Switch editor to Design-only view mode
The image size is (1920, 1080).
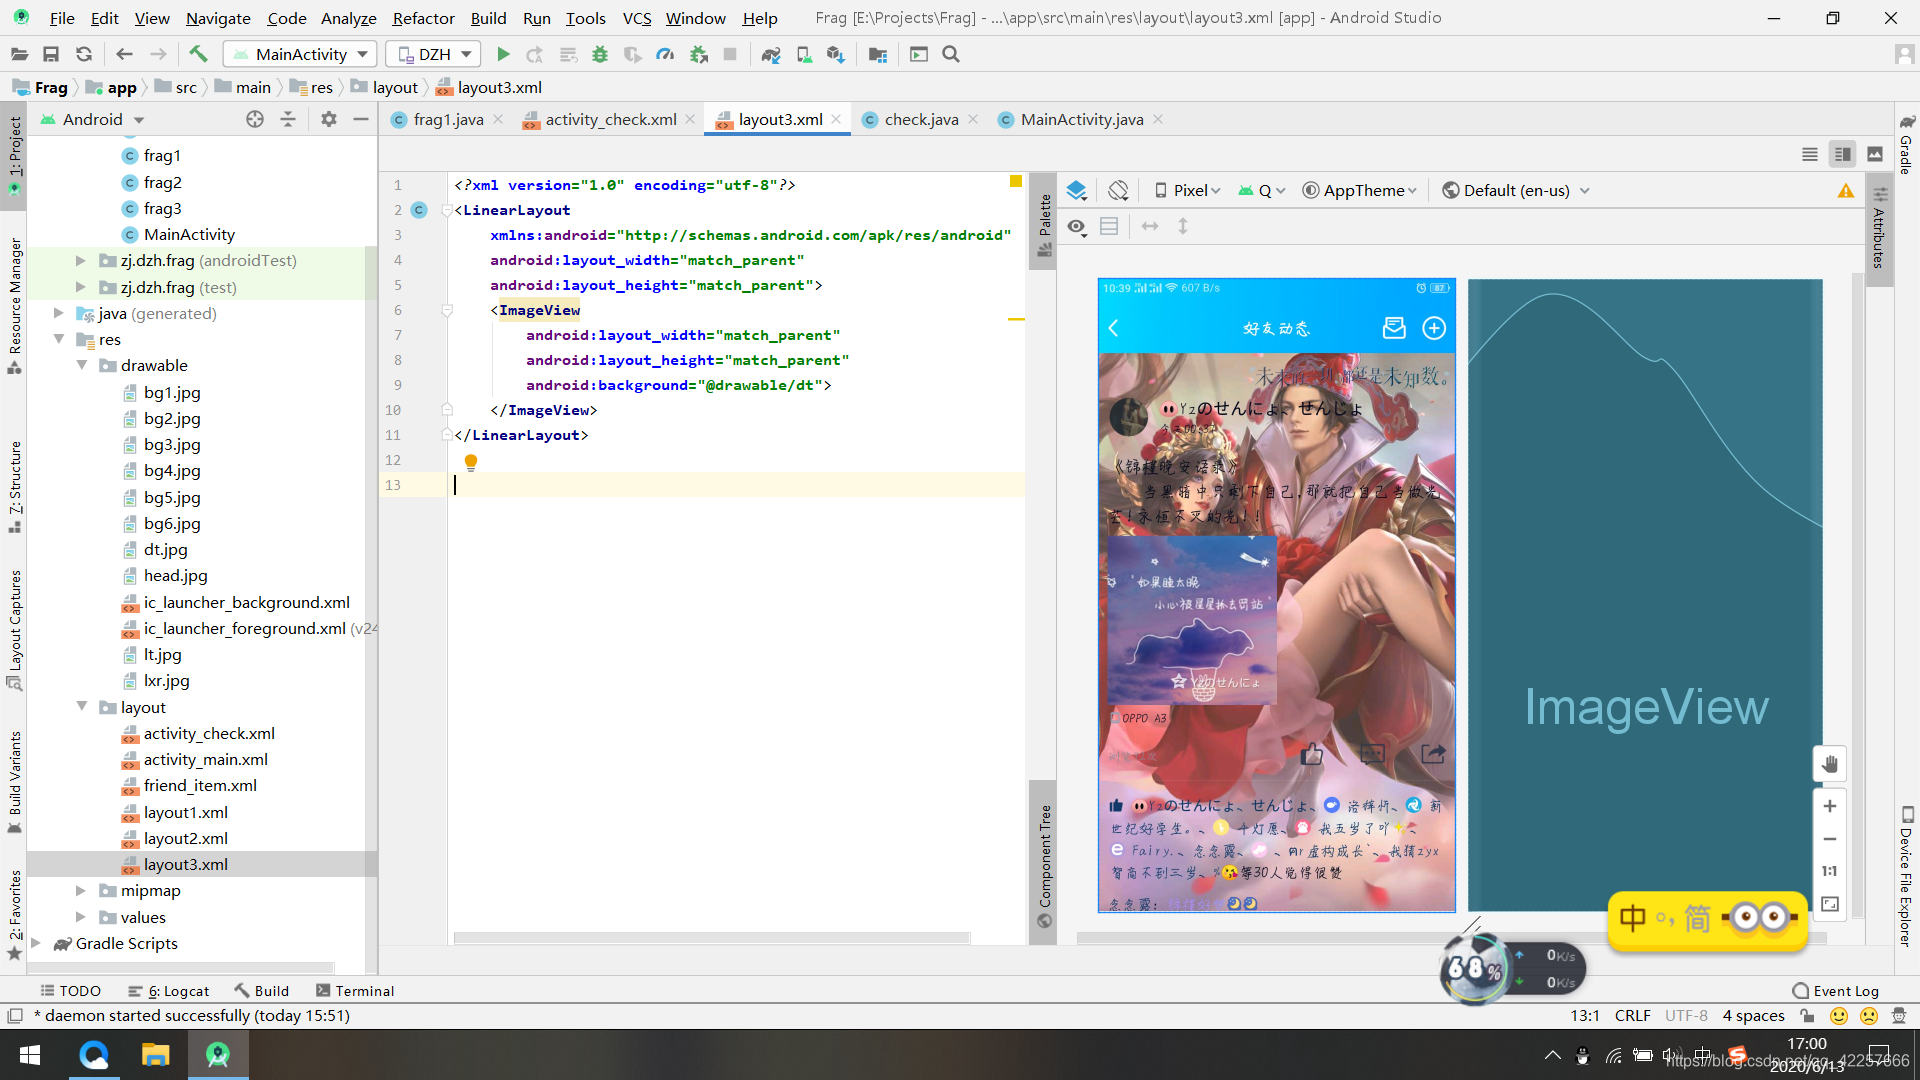[x=1875, y=154]
